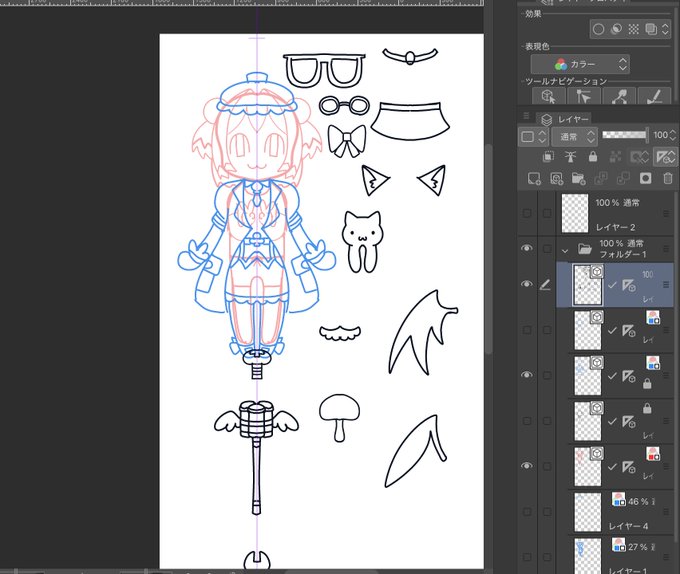The image size is (680, 574).
Task: Click the 46 % opacity value text
Action: pyautogui.click(x=638, y=502)
